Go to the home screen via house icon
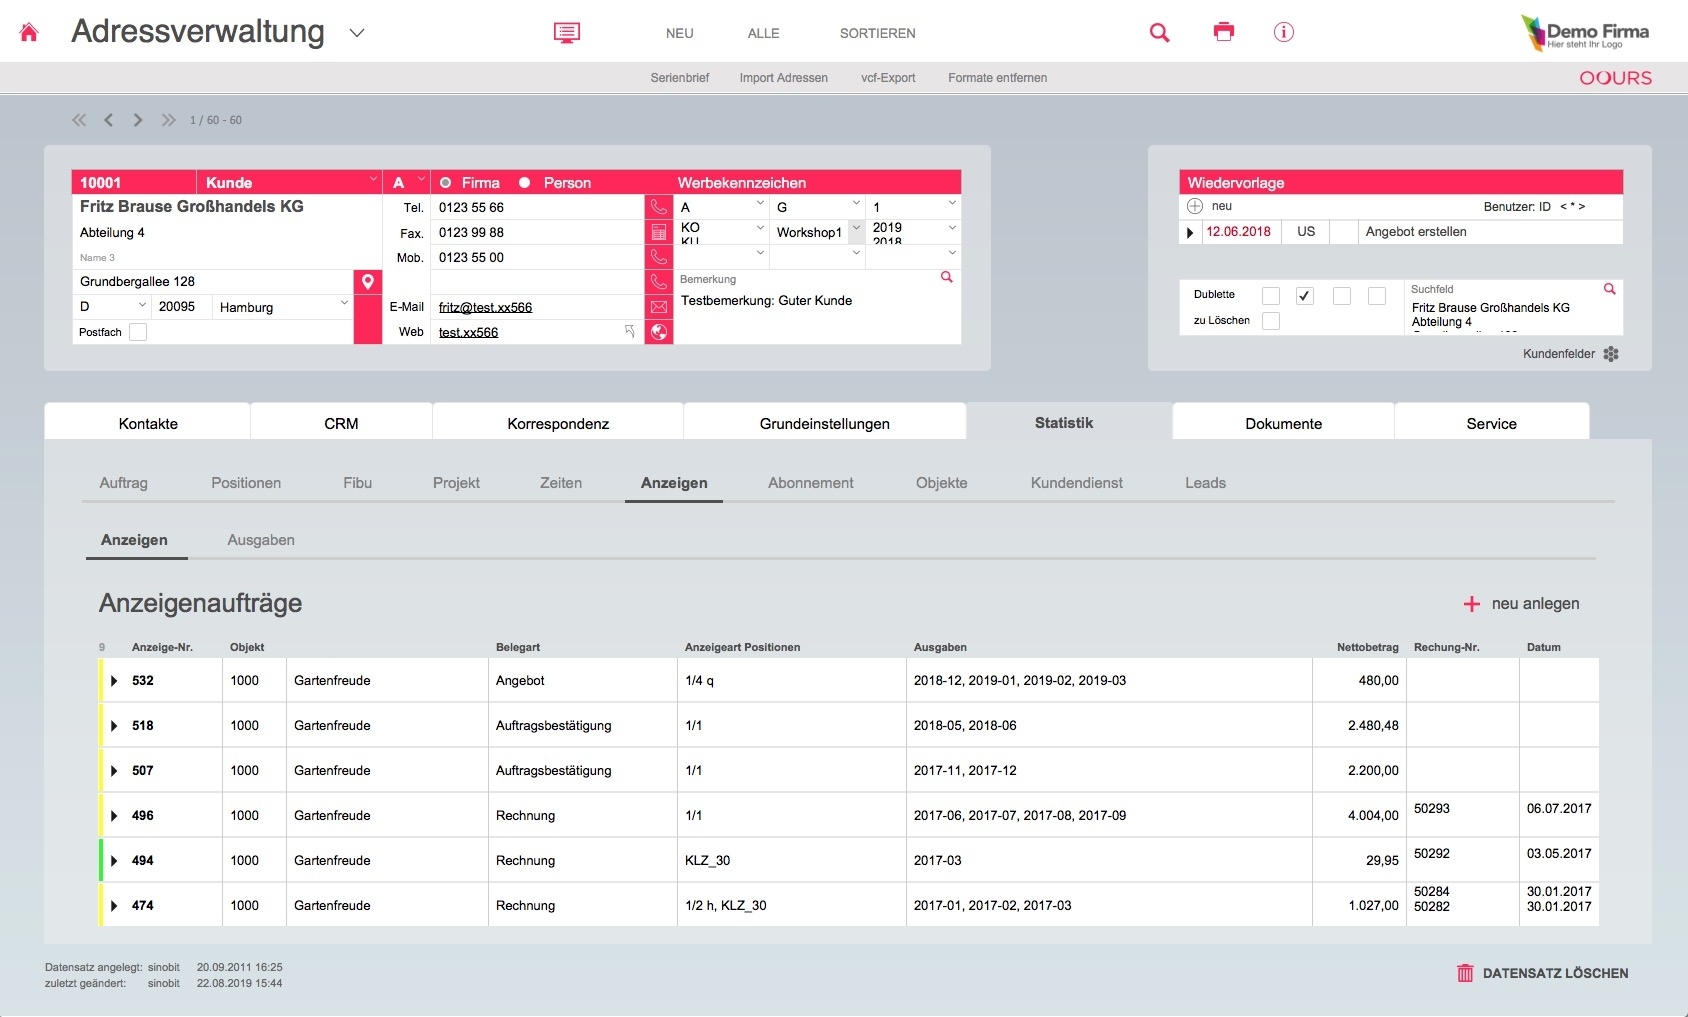 click(29, 33)
